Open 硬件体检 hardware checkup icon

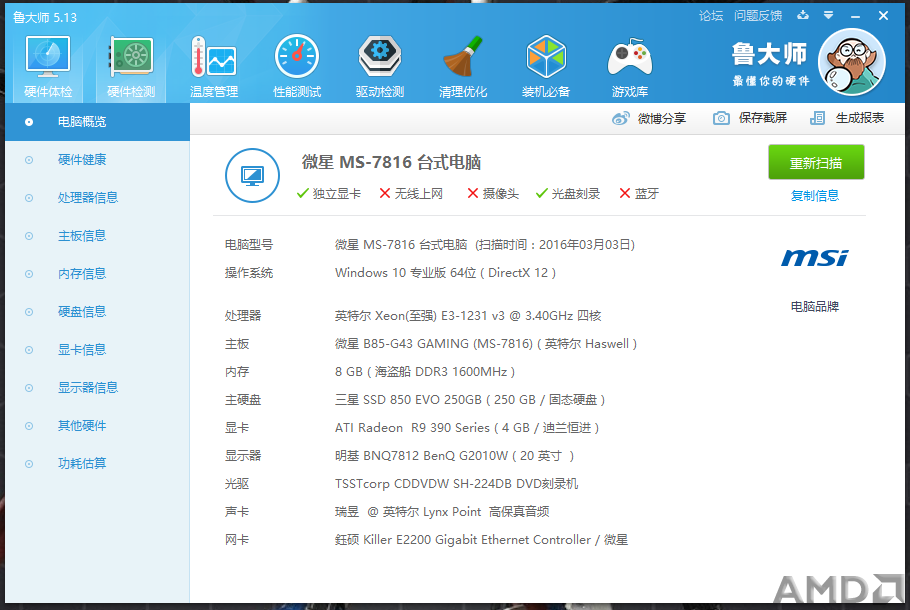pyautogui.click(x=48, y=66)
